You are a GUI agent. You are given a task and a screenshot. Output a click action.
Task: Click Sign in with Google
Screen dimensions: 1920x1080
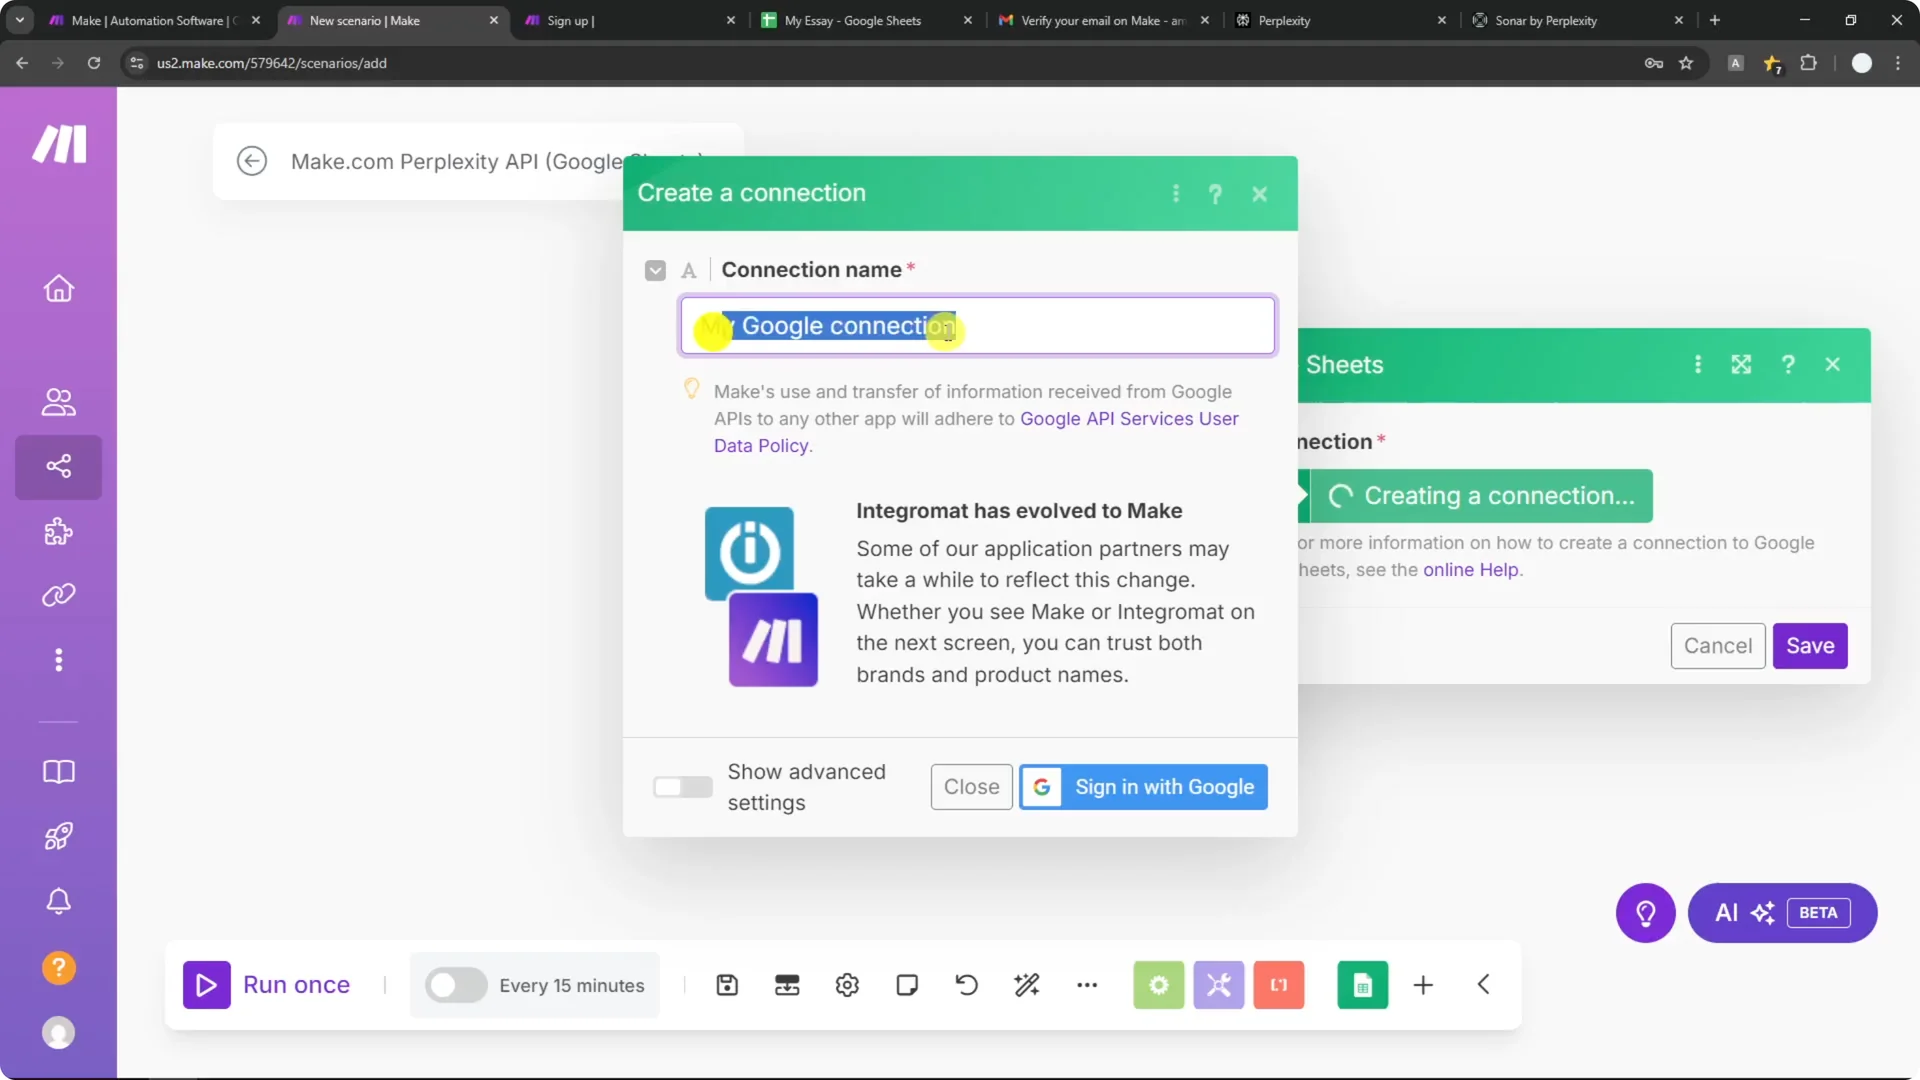pyautogui.click(x=1142, y=787)
